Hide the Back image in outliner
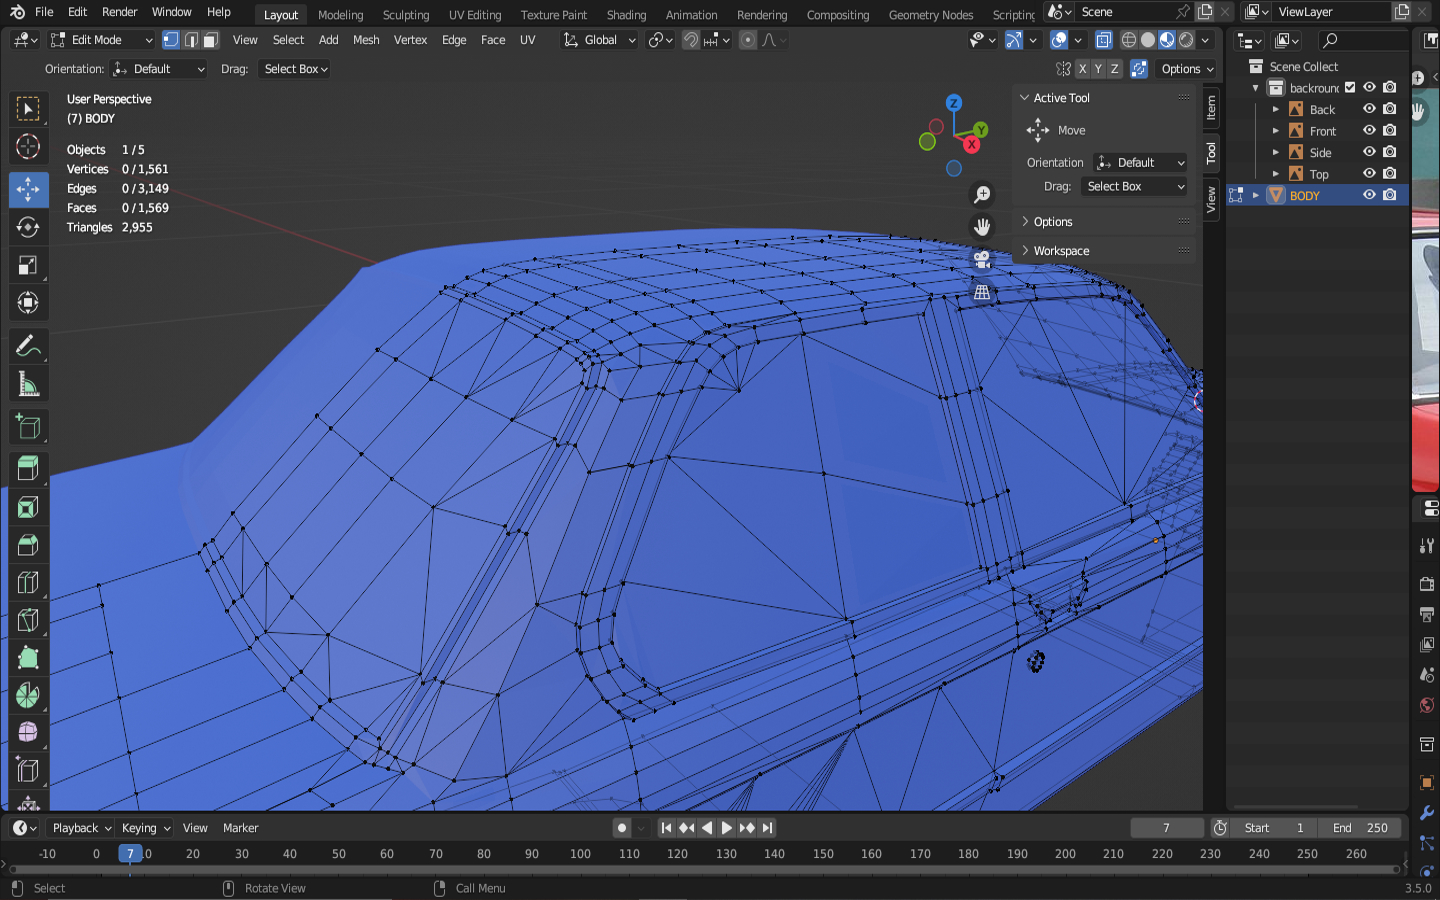The height and width of the screenshot is (900, 1440). click(x=1369, y=109)
